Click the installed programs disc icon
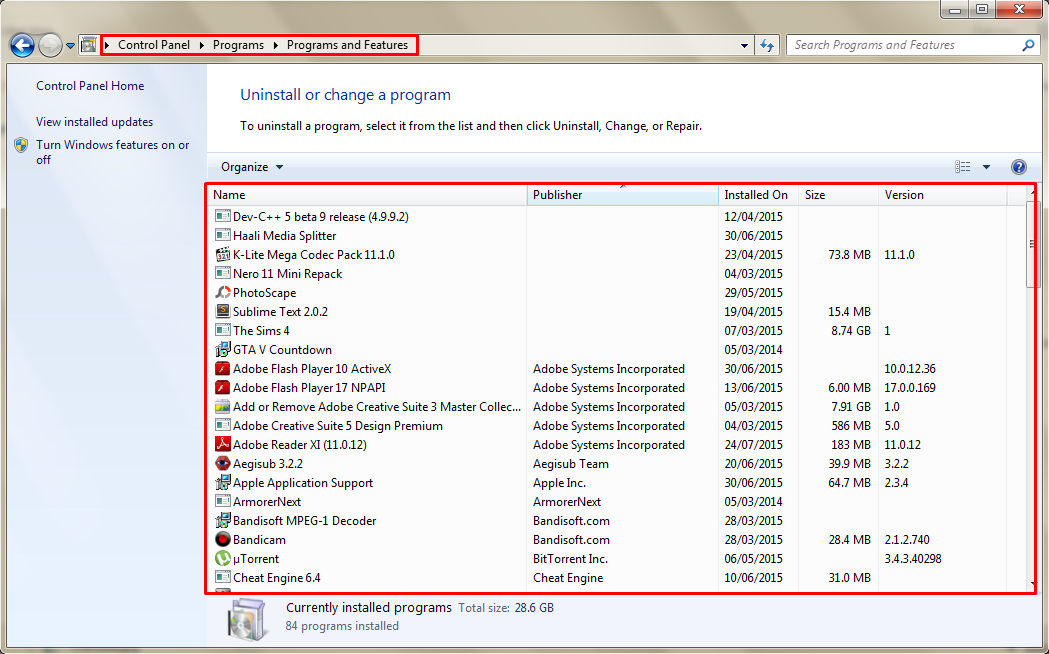 pyautogui.click(x=246, y=619)
